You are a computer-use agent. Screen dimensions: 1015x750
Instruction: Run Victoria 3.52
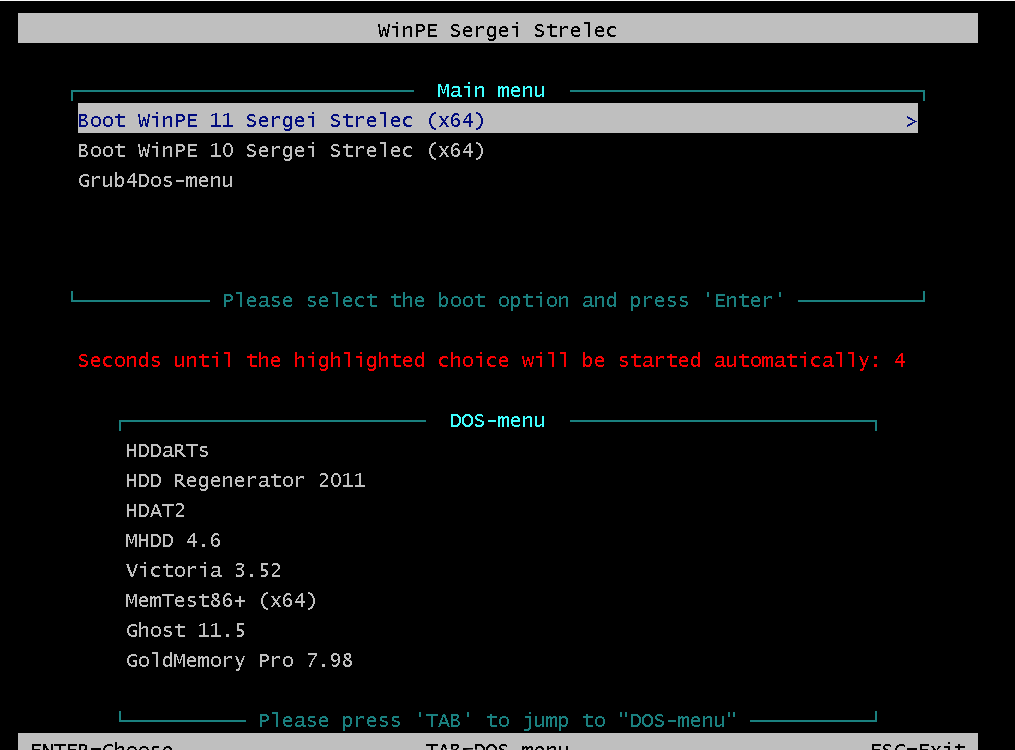tap(203, 570)
